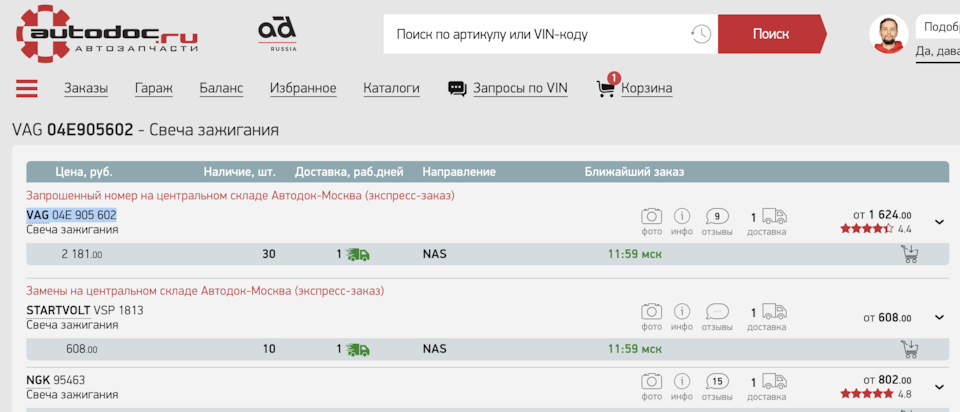Click Ближайший заказ column header
Image resolution: width=960 pixels, height=412 pixels.
634,172
